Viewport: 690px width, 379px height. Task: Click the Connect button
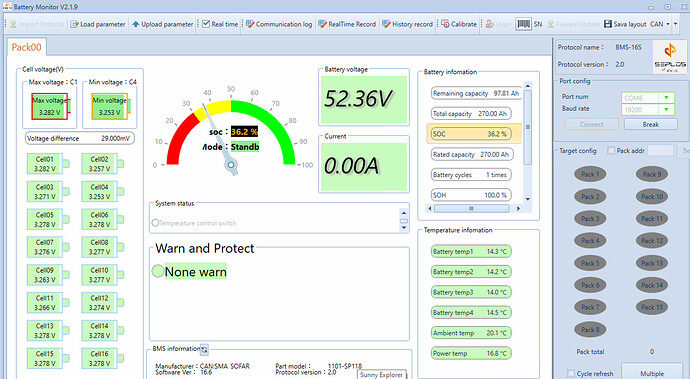click(x=591, y=125)
